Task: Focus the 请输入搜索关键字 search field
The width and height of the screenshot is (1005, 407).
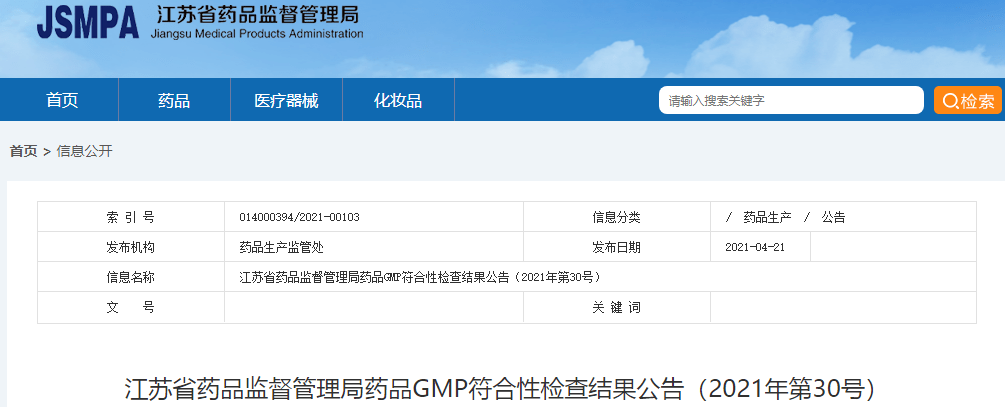Action: (791, 100)
